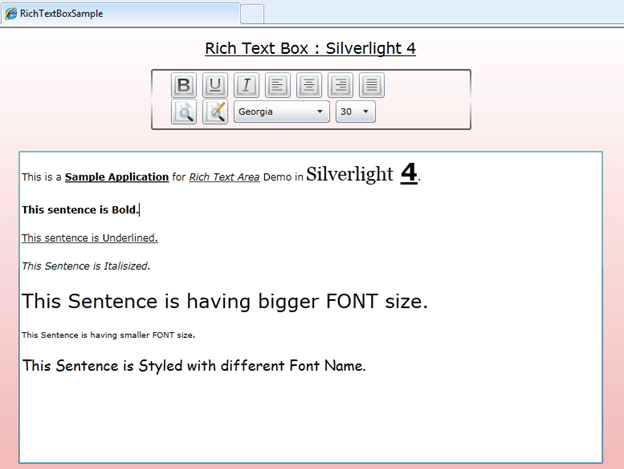Click the big bold underlined '4'
624x469 pixels.
click(409, 173)
